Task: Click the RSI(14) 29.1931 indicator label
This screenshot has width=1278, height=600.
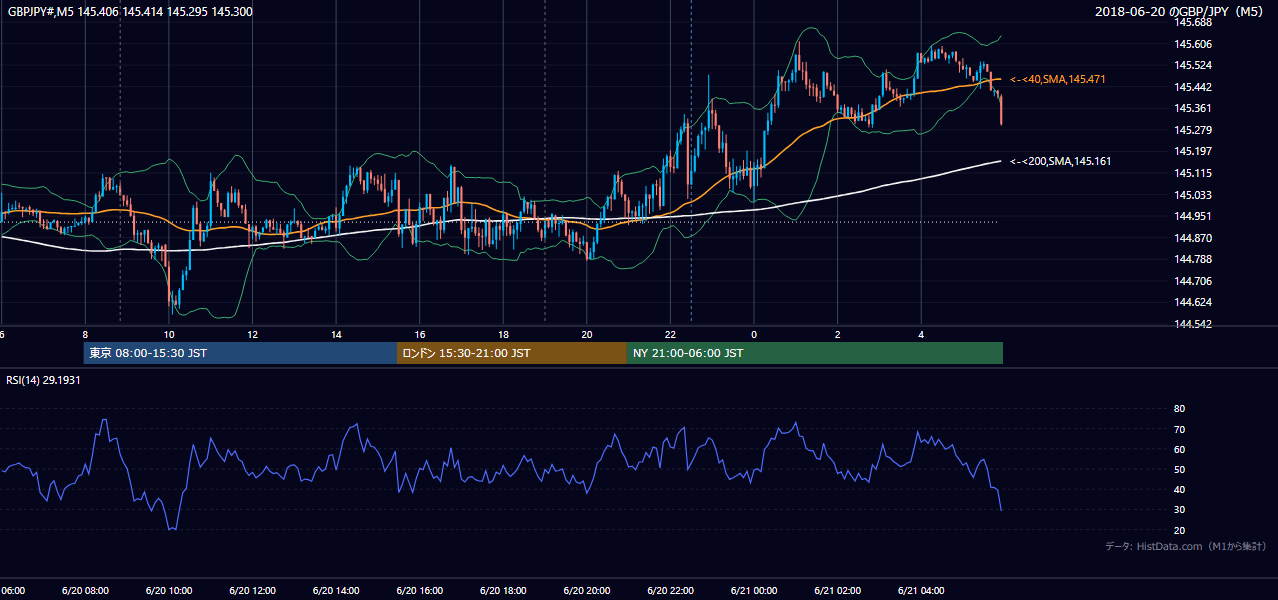Action: pyautogui.click(x=43, y=380)
